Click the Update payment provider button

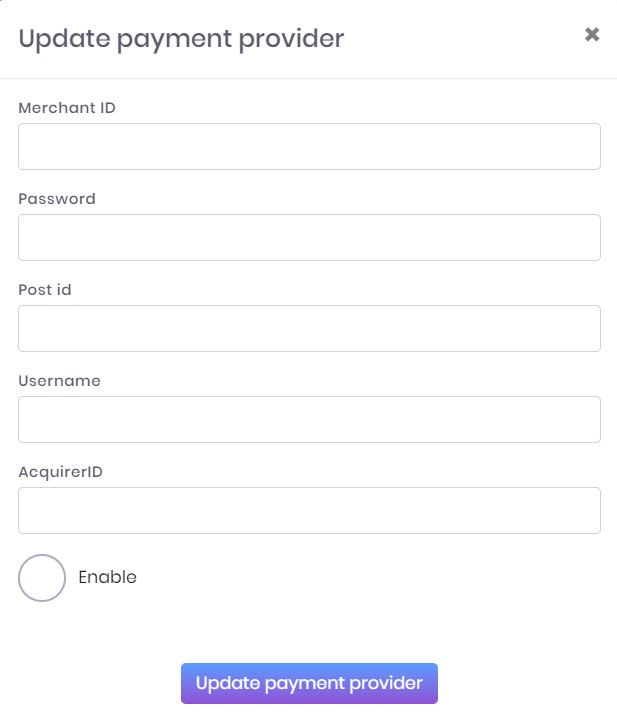coord(309,683)
